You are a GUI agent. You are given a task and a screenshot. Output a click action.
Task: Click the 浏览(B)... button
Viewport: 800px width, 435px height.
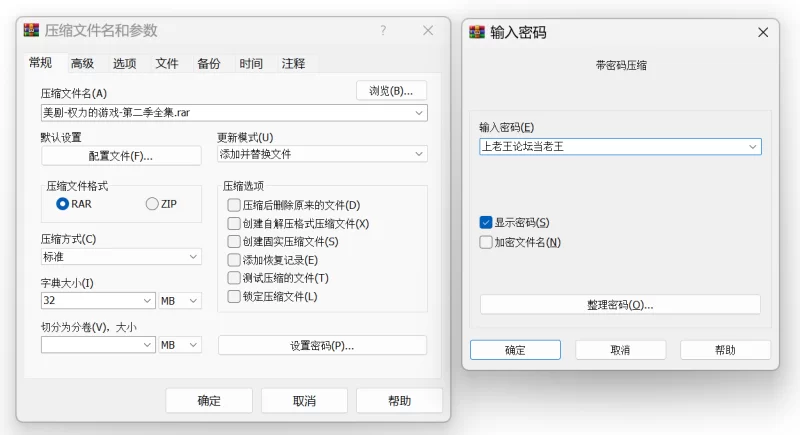(391, 91)
